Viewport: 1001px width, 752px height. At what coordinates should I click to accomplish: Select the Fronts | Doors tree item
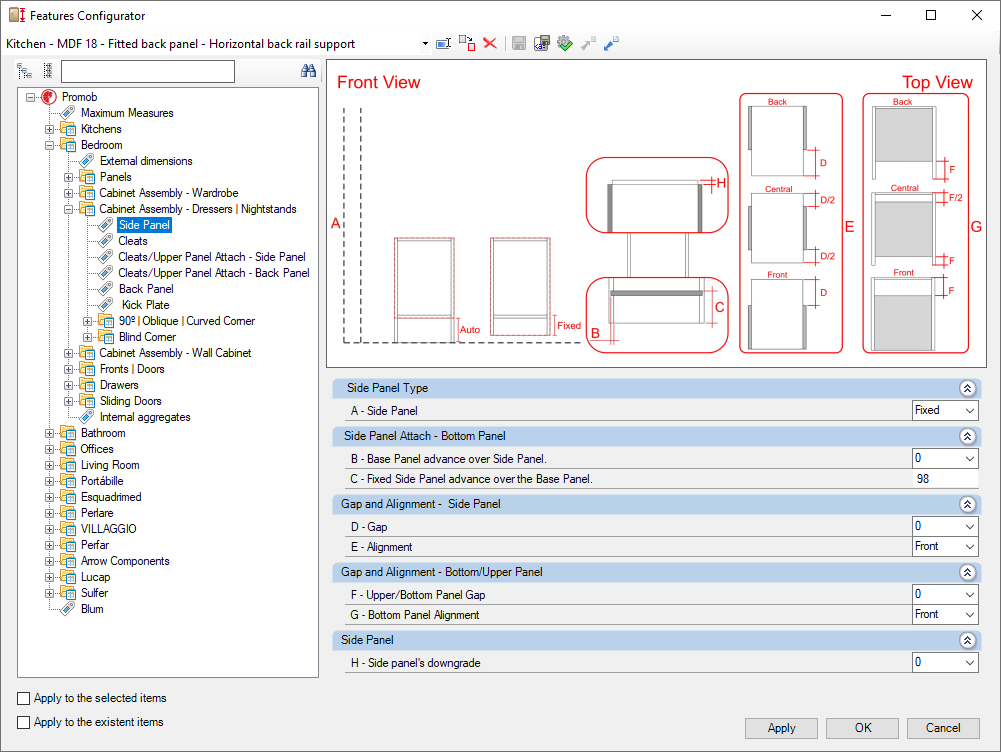132,369
